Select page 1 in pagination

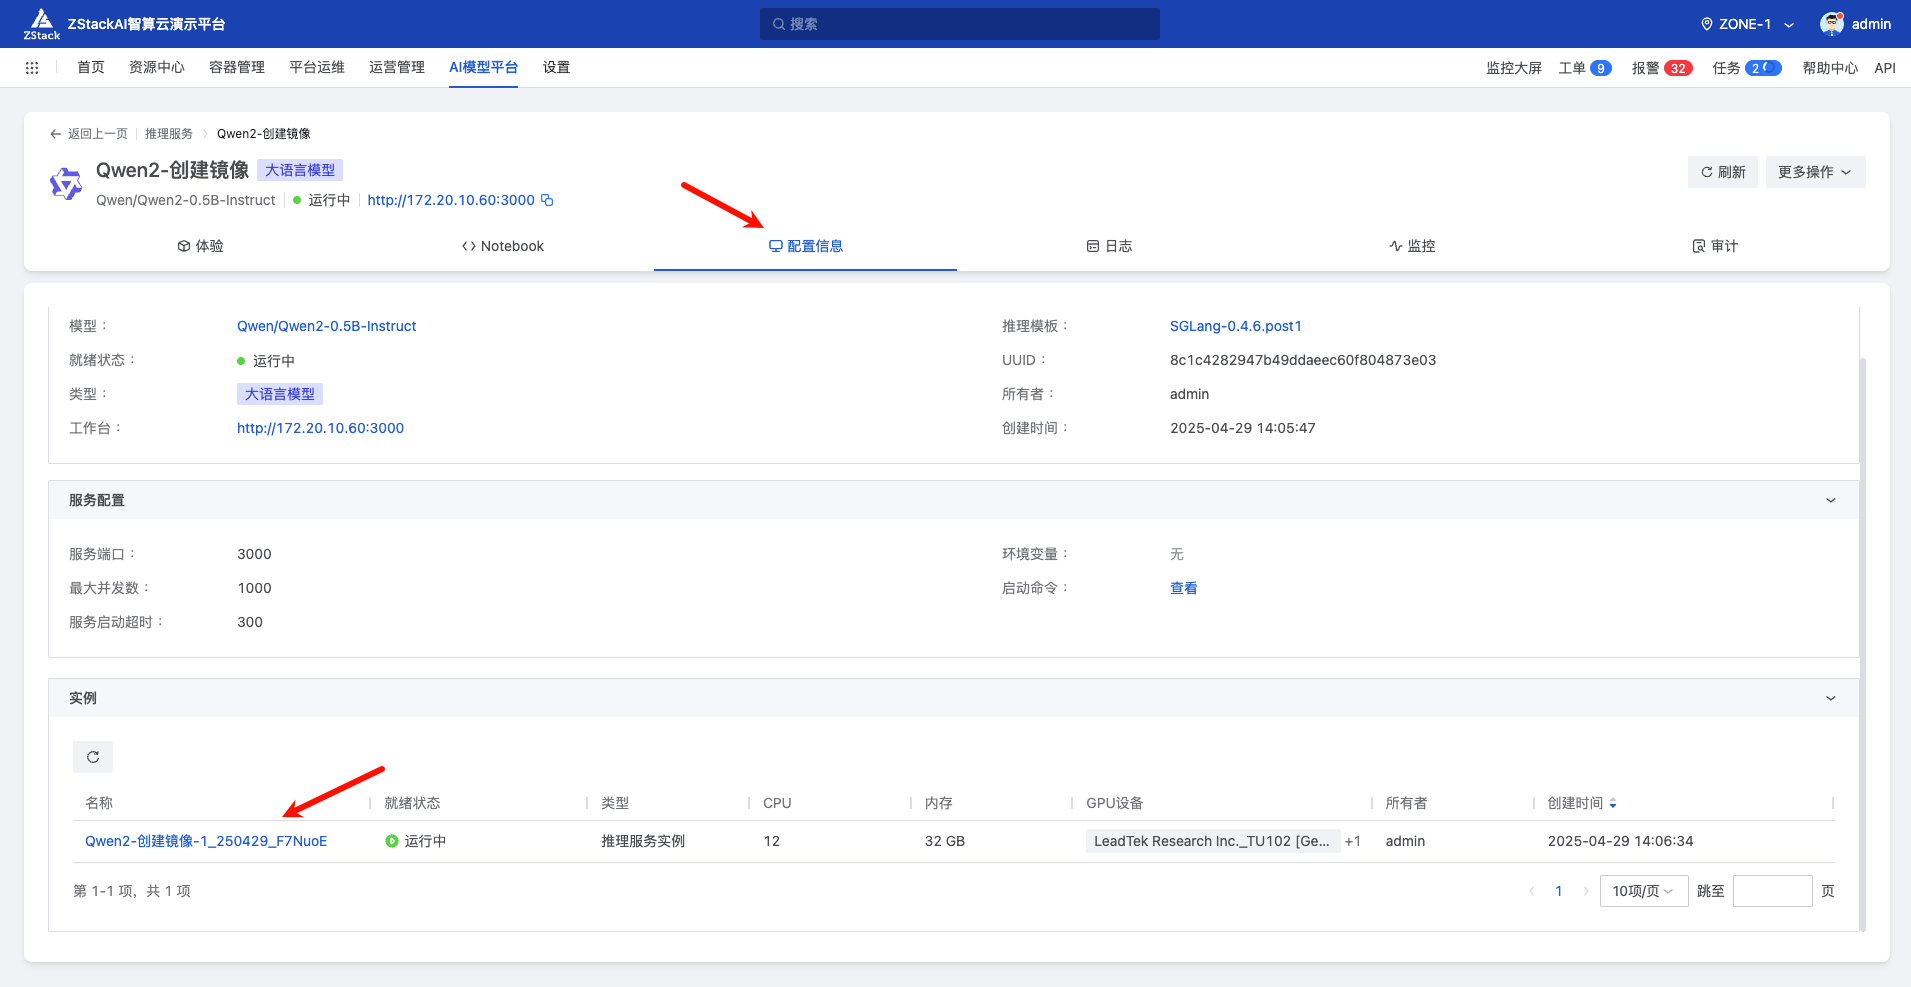pyautogui.click(x=1558, y=891)
